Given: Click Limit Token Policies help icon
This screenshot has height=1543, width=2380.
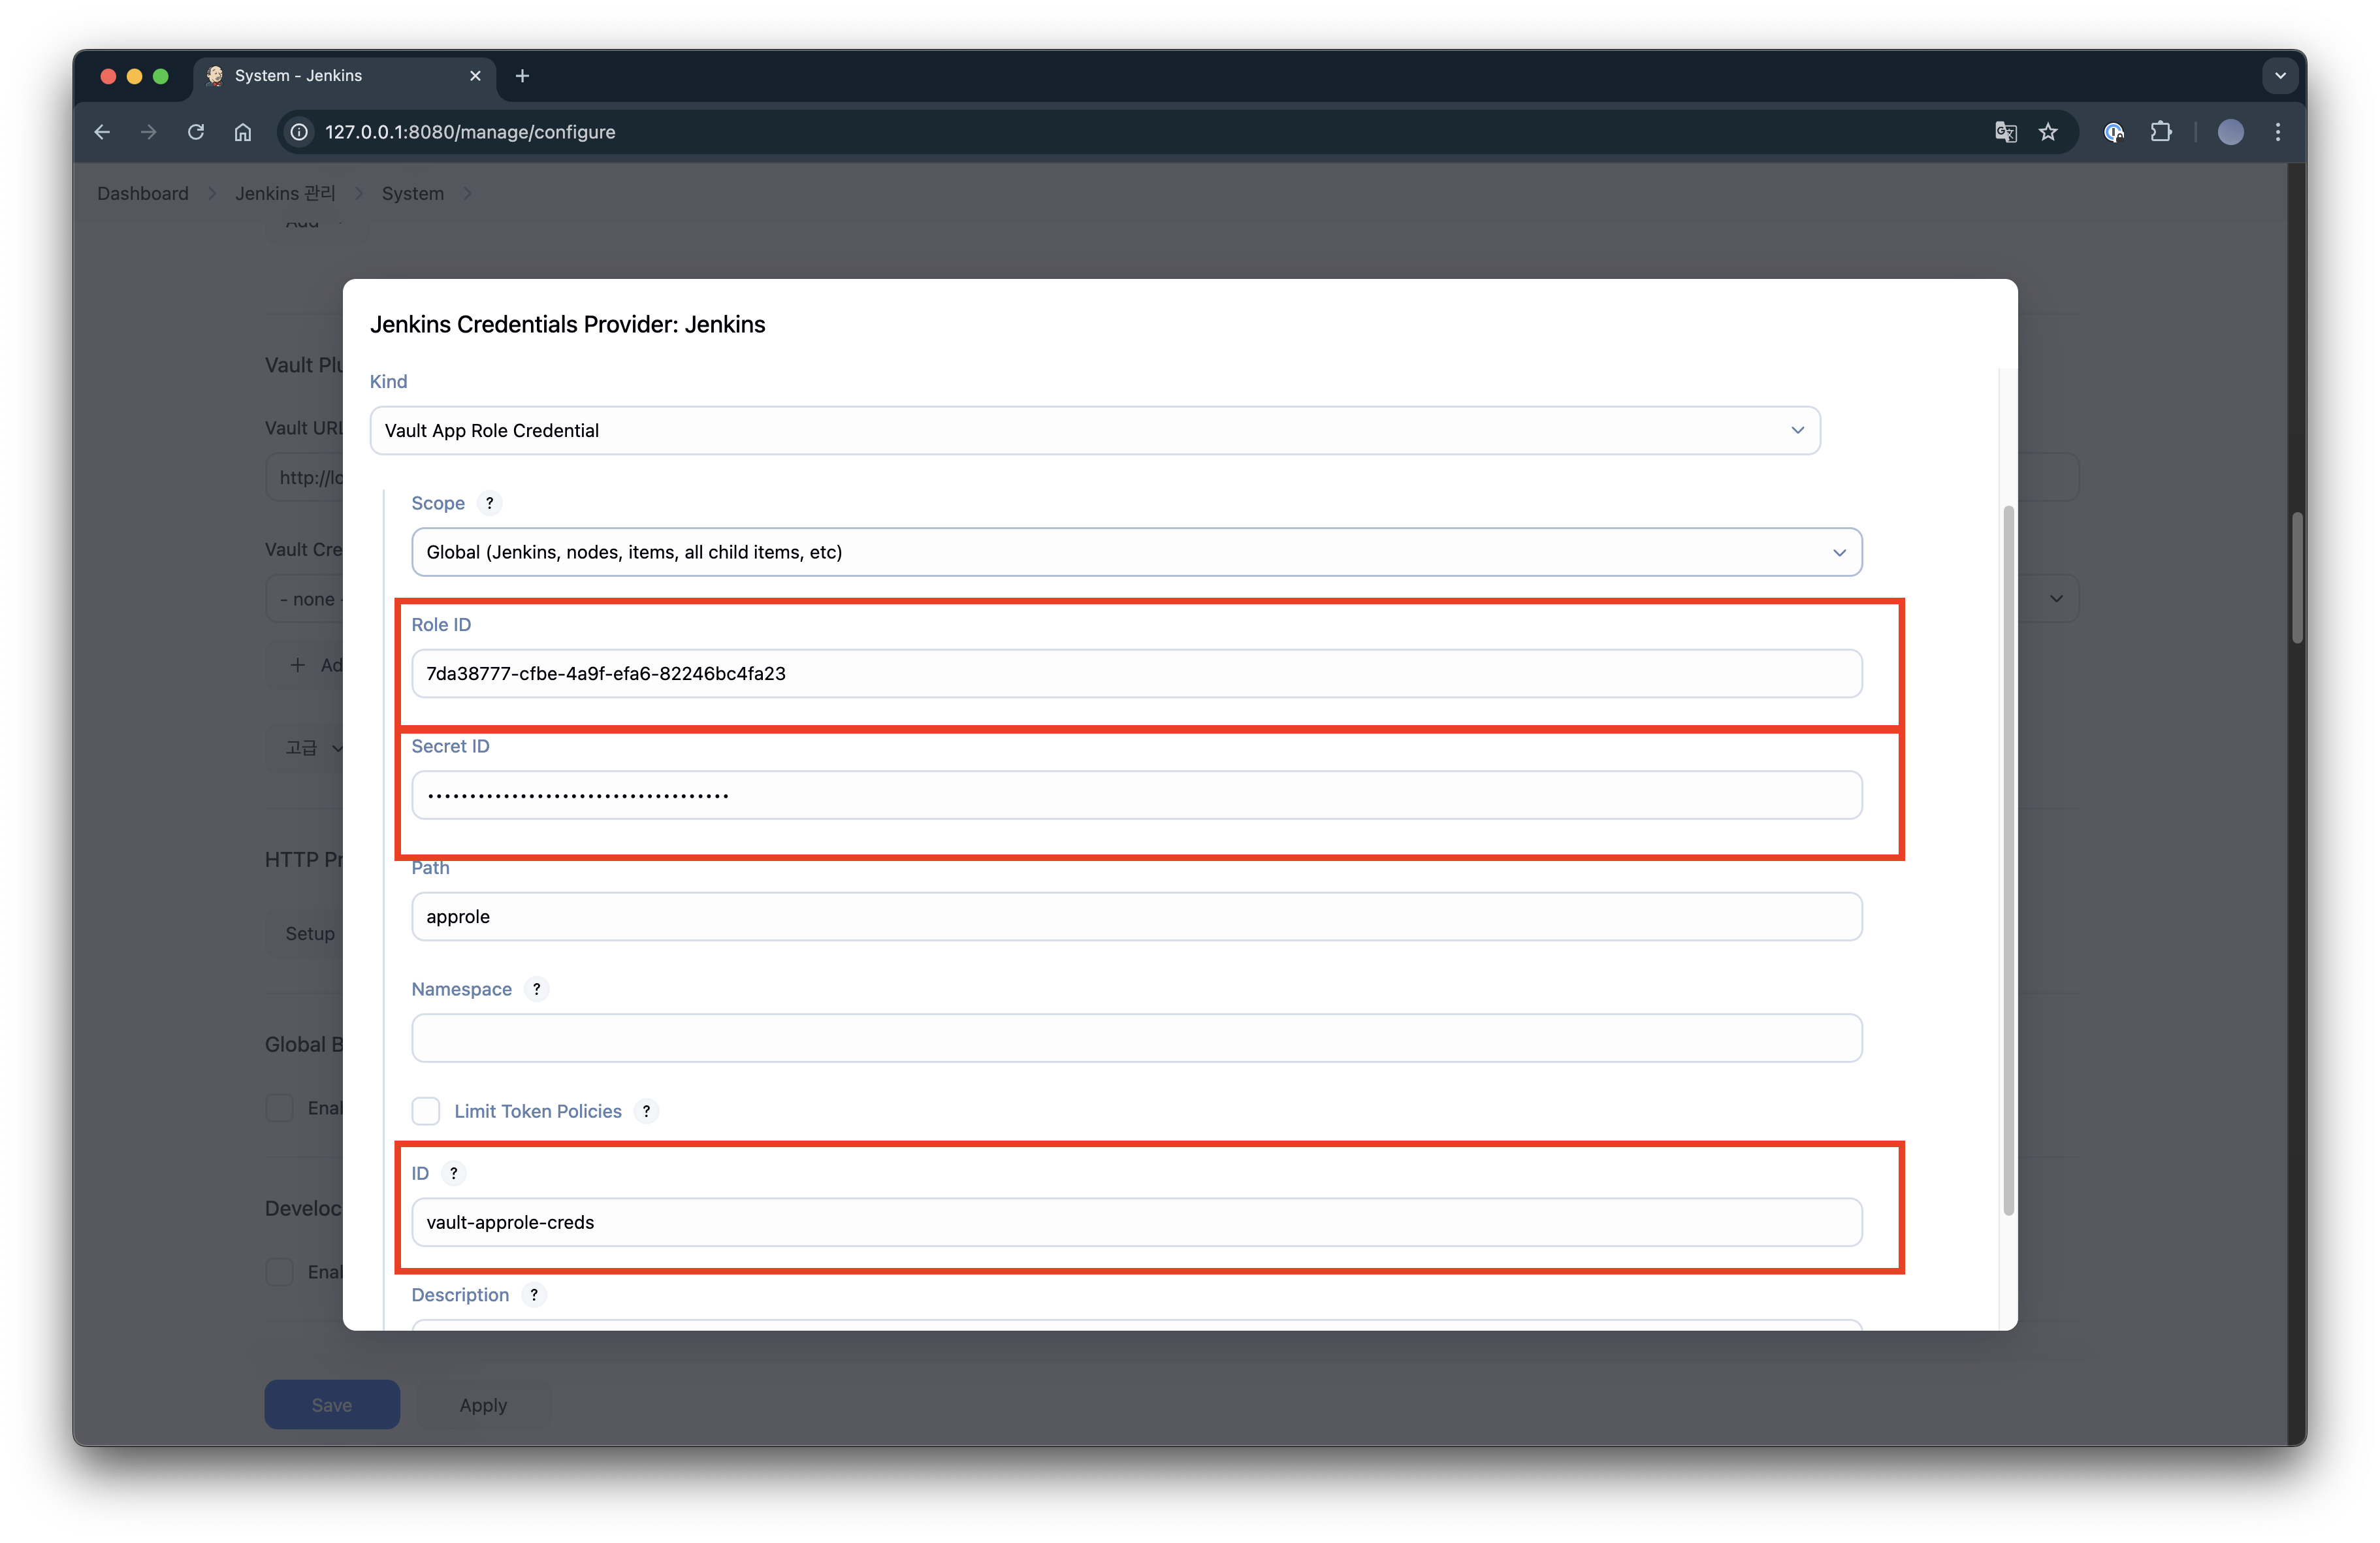Looking at the screenshot, I should [646, 1111].
